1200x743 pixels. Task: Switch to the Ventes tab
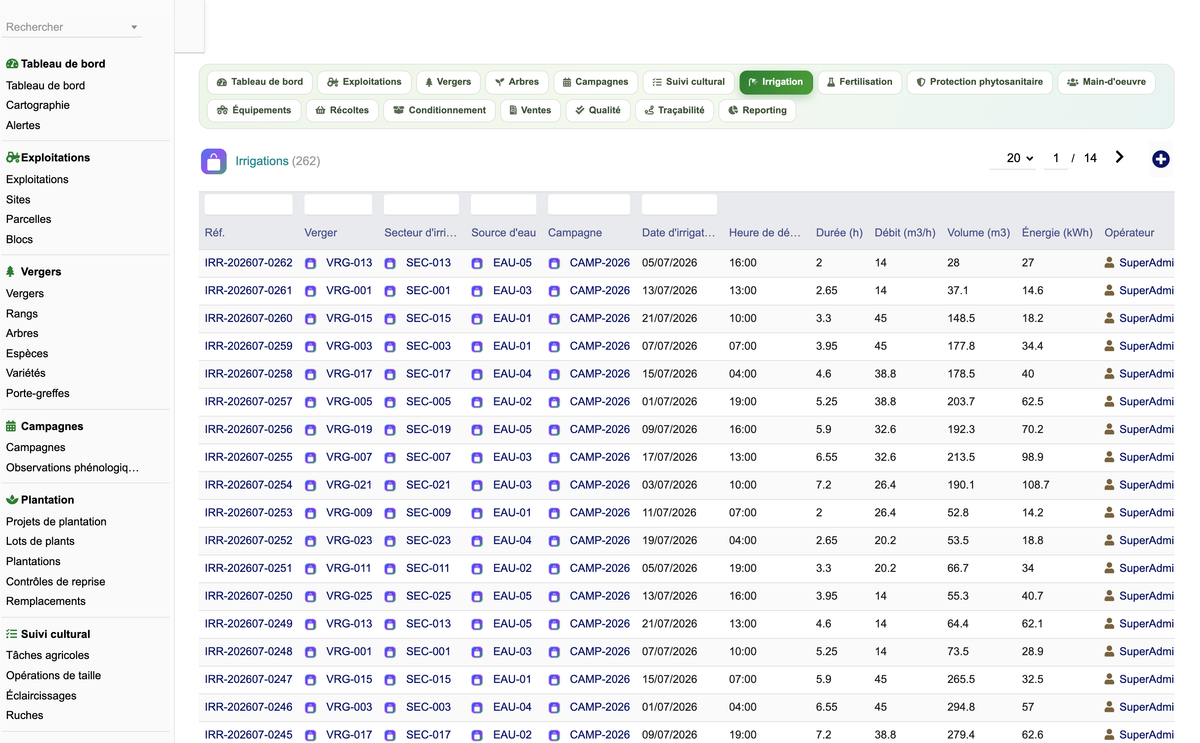[530, 110]
